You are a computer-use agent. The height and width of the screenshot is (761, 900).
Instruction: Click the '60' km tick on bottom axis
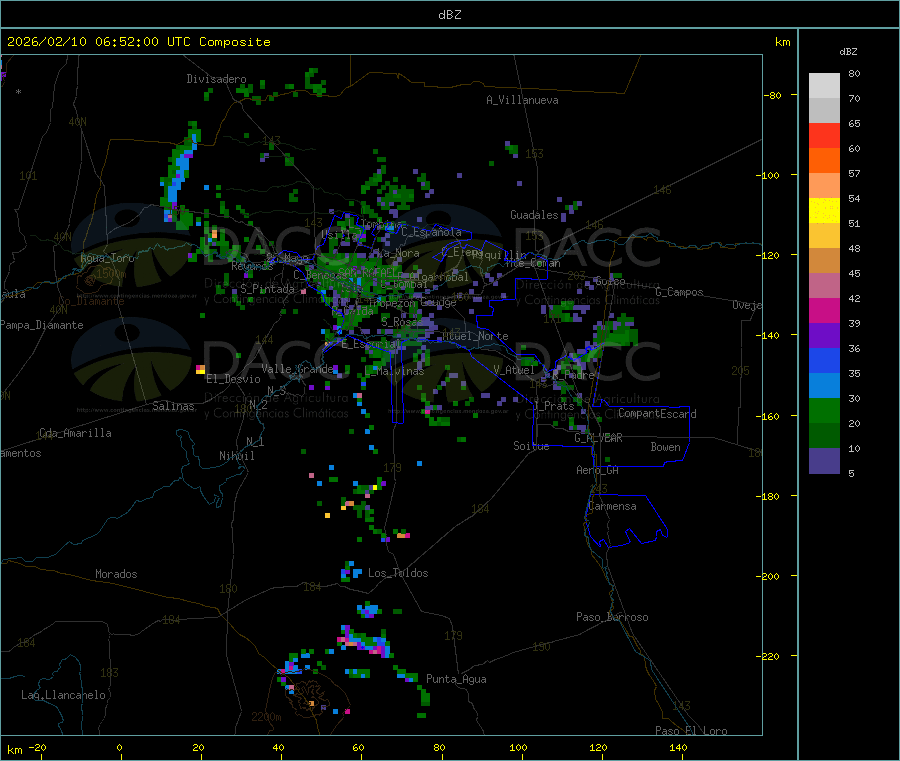(x=358, y=747)
